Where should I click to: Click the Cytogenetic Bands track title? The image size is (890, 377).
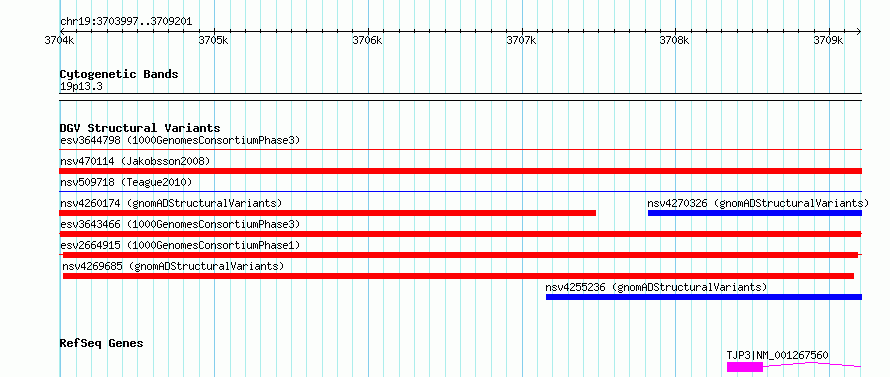119,74
